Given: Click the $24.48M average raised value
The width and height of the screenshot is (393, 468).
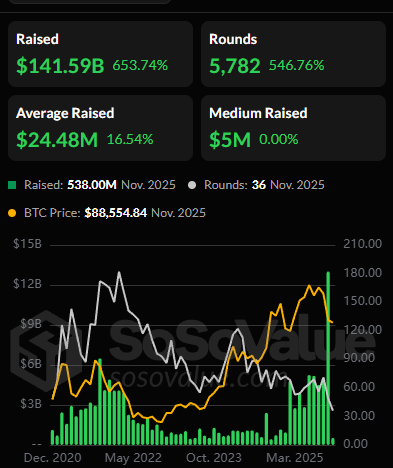Looking at the screenshot, I should (57, 139).
